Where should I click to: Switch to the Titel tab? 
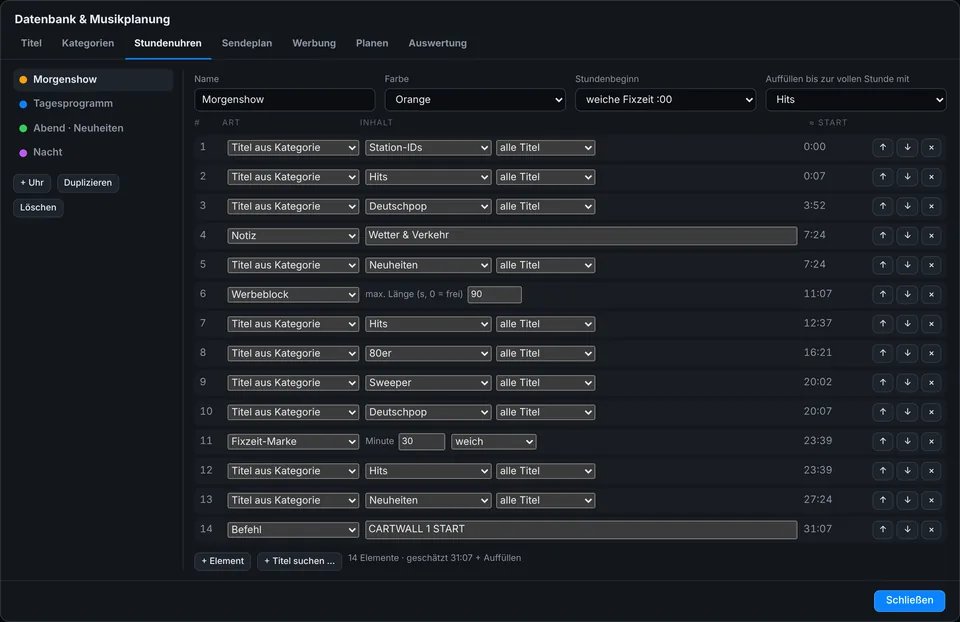[31, 43]
